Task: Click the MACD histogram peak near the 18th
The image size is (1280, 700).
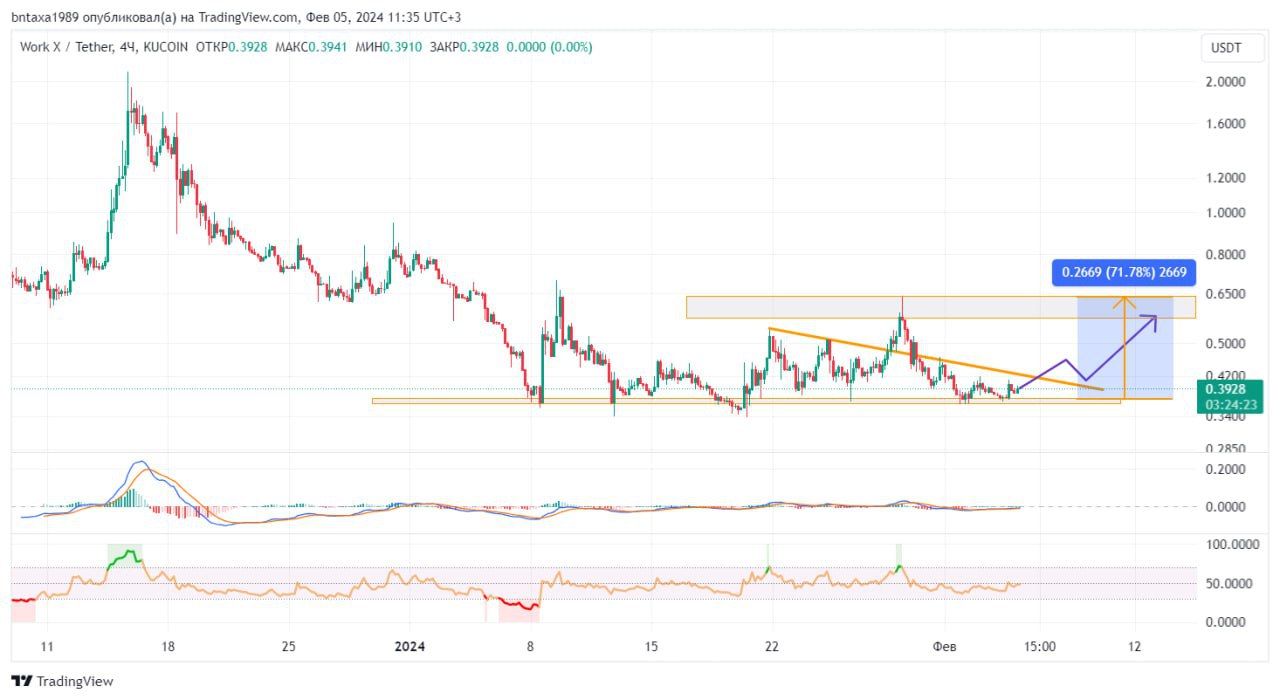Action: pyautogui.click(x=128, y=495)
